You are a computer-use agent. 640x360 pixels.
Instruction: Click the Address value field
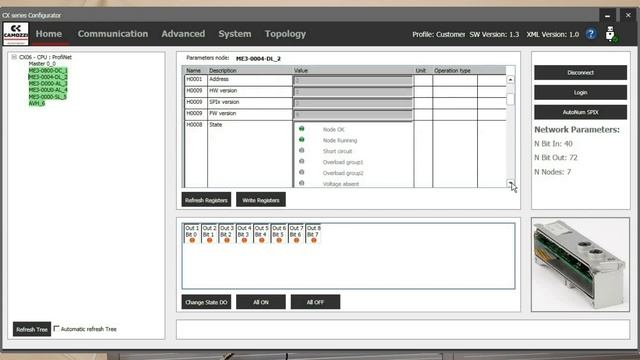pos(353,80)
